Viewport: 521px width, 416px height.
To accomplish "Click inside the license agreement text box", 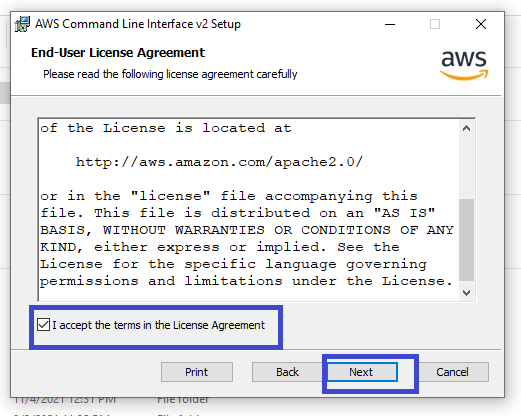I will coord(249,210).
